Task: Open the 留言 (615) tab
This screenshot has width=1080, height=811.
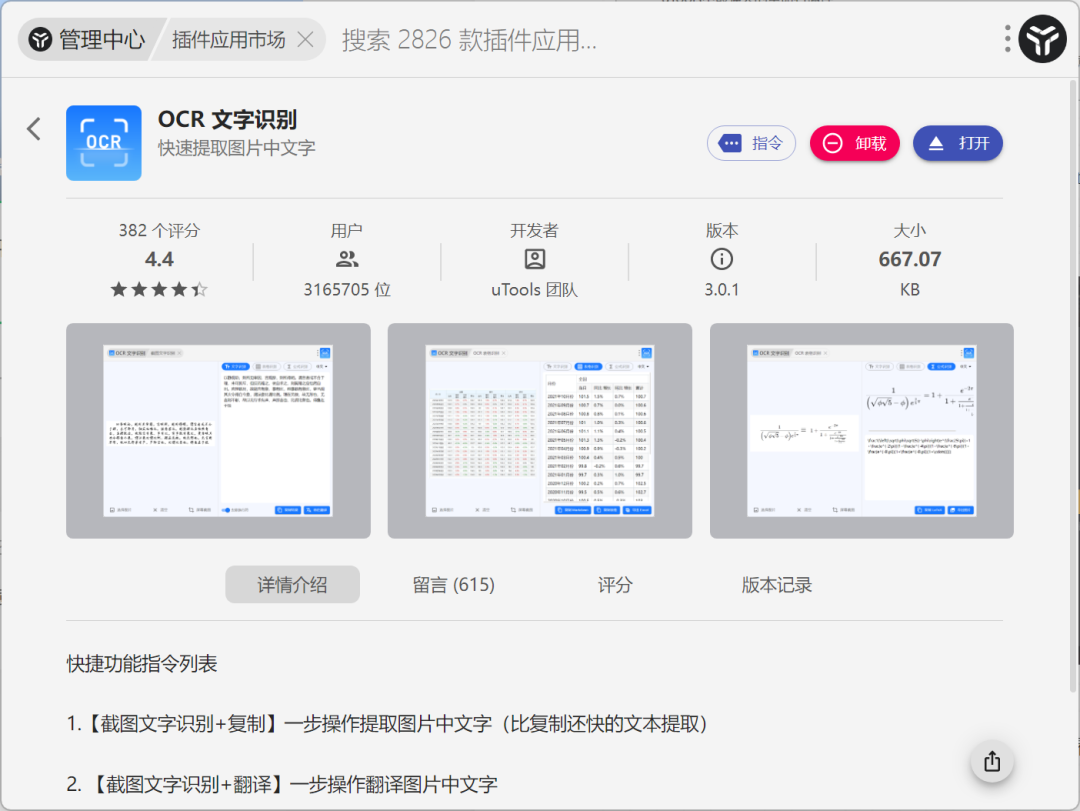Action: coord(453,584)
